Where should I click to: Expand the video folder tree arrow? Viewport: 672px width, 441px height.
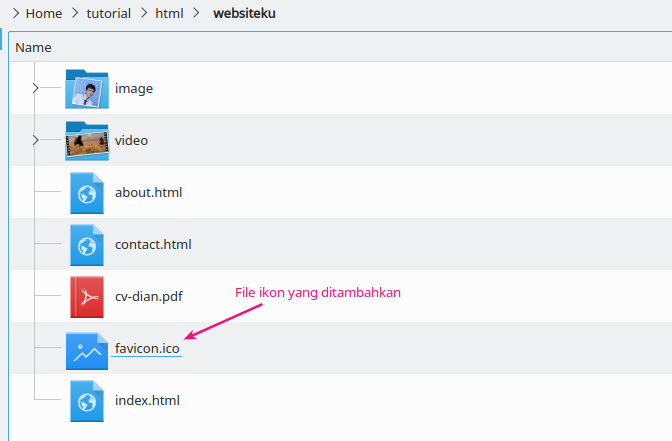click(36, 140)
